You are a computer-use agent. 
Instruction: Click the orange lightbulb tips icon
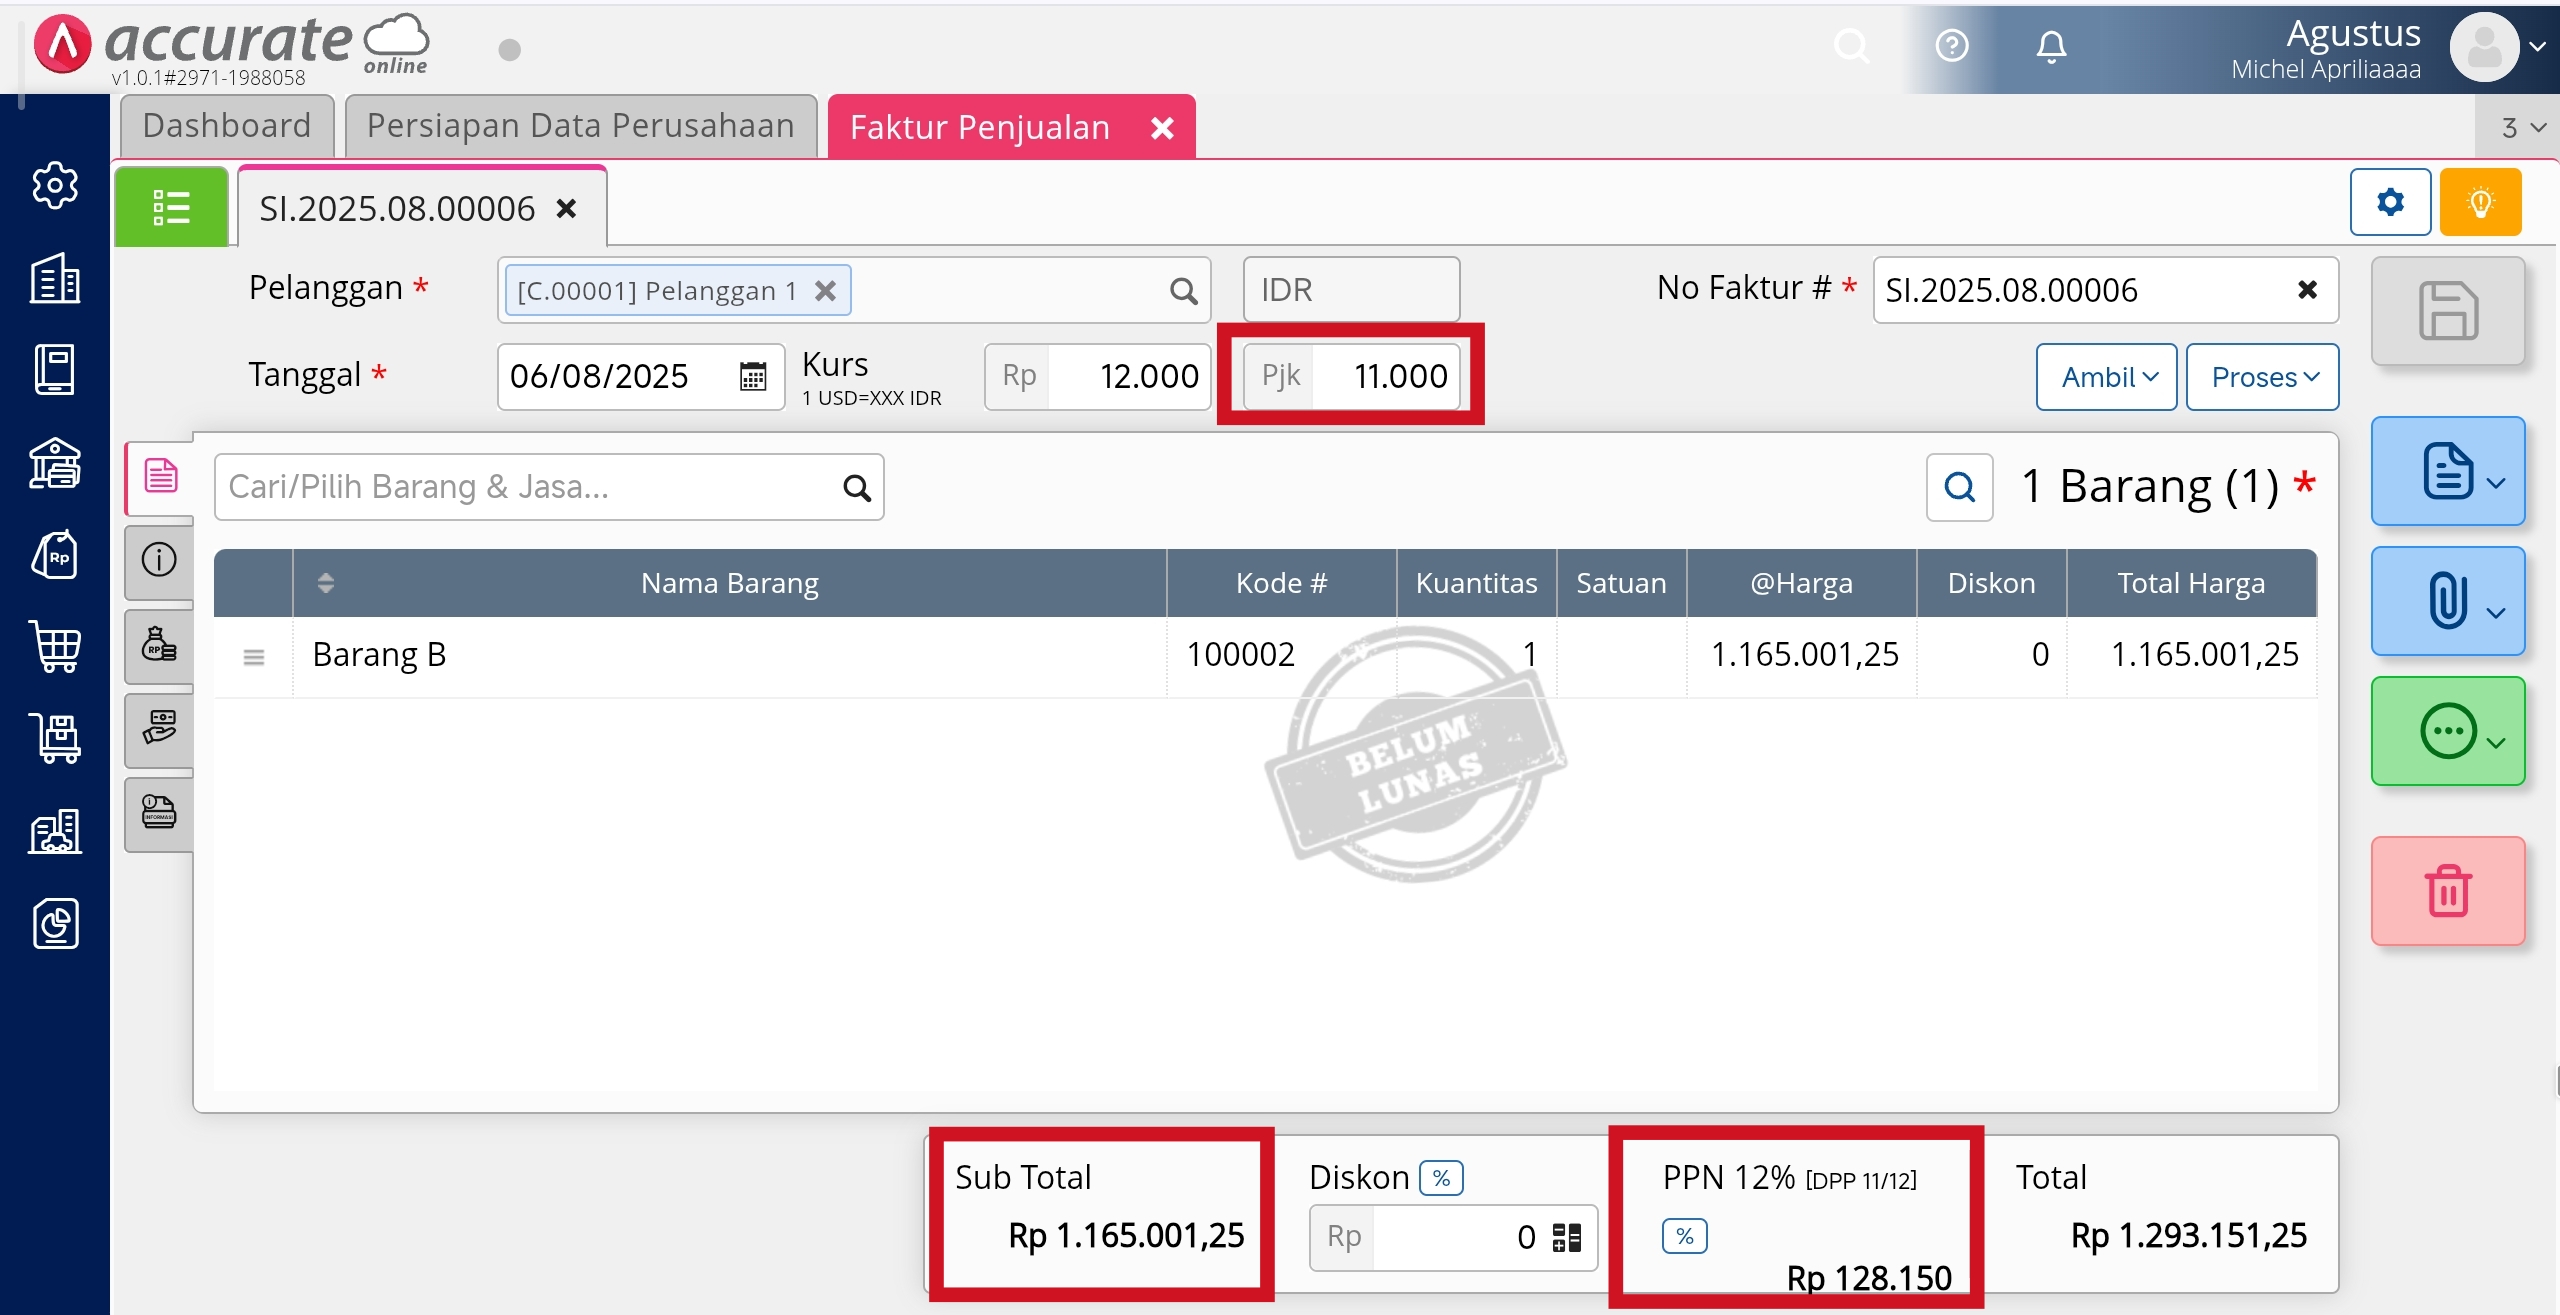tap(2480, 203)
